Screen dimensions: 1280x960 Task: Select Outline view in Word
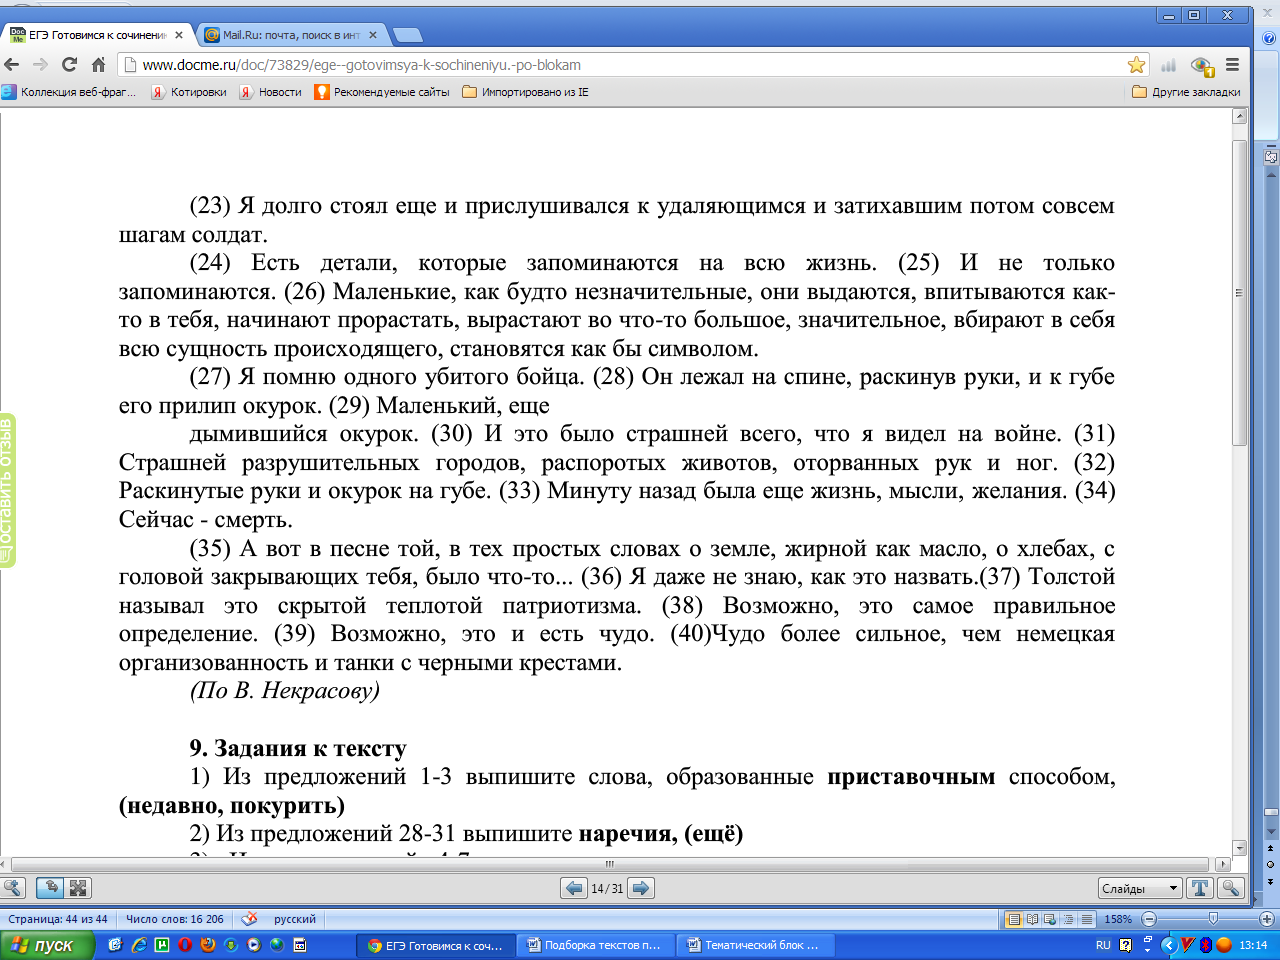pos(1068,919)
